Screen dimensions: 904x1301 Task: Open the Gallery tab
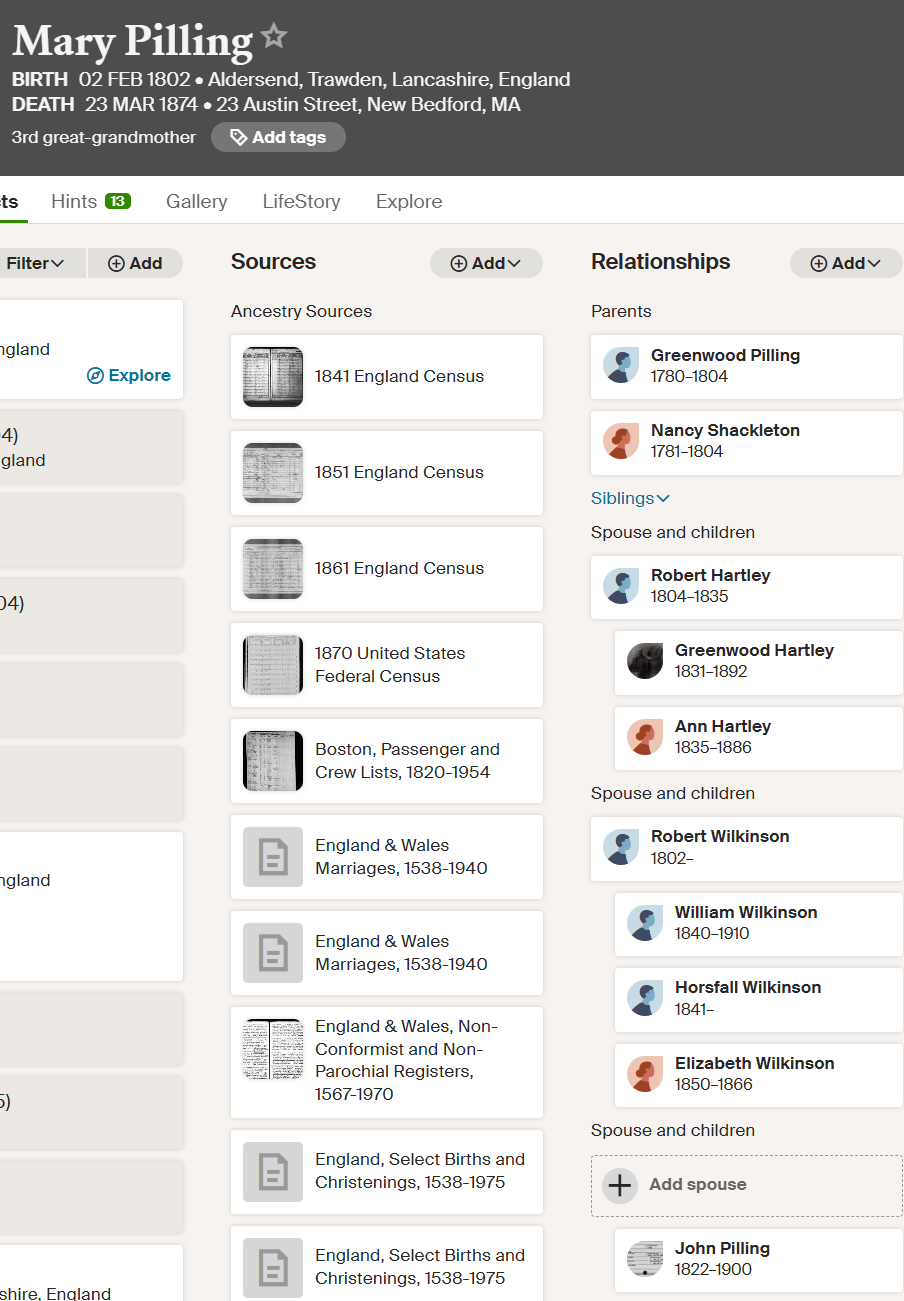point(196,201)
